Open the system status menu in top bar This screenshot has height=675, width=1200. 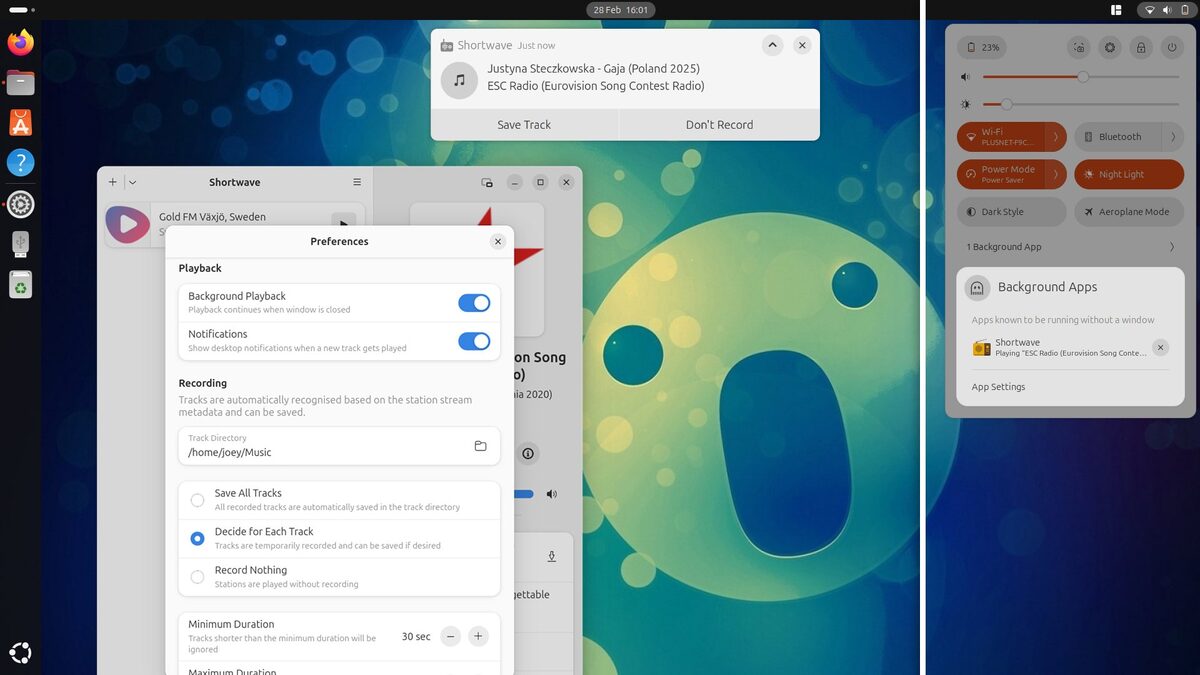pyautogui.click(x=1167, y=9)
